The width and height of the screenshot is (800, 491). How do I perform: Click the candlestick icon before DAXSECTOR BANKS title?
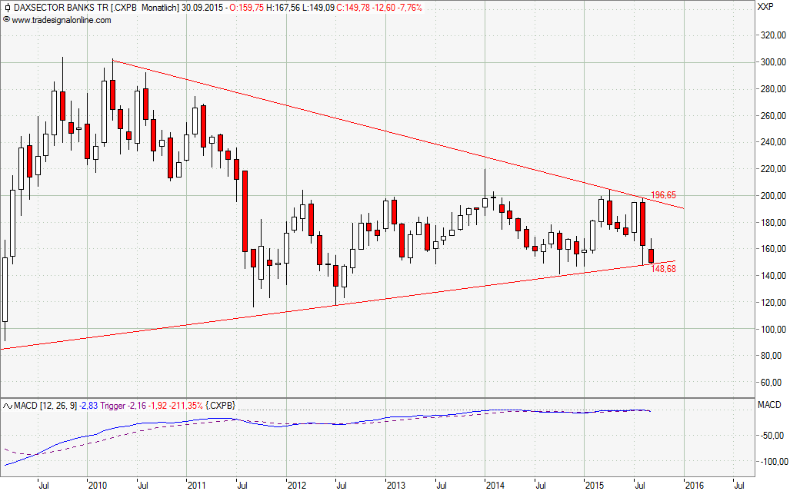click(6, 7)
